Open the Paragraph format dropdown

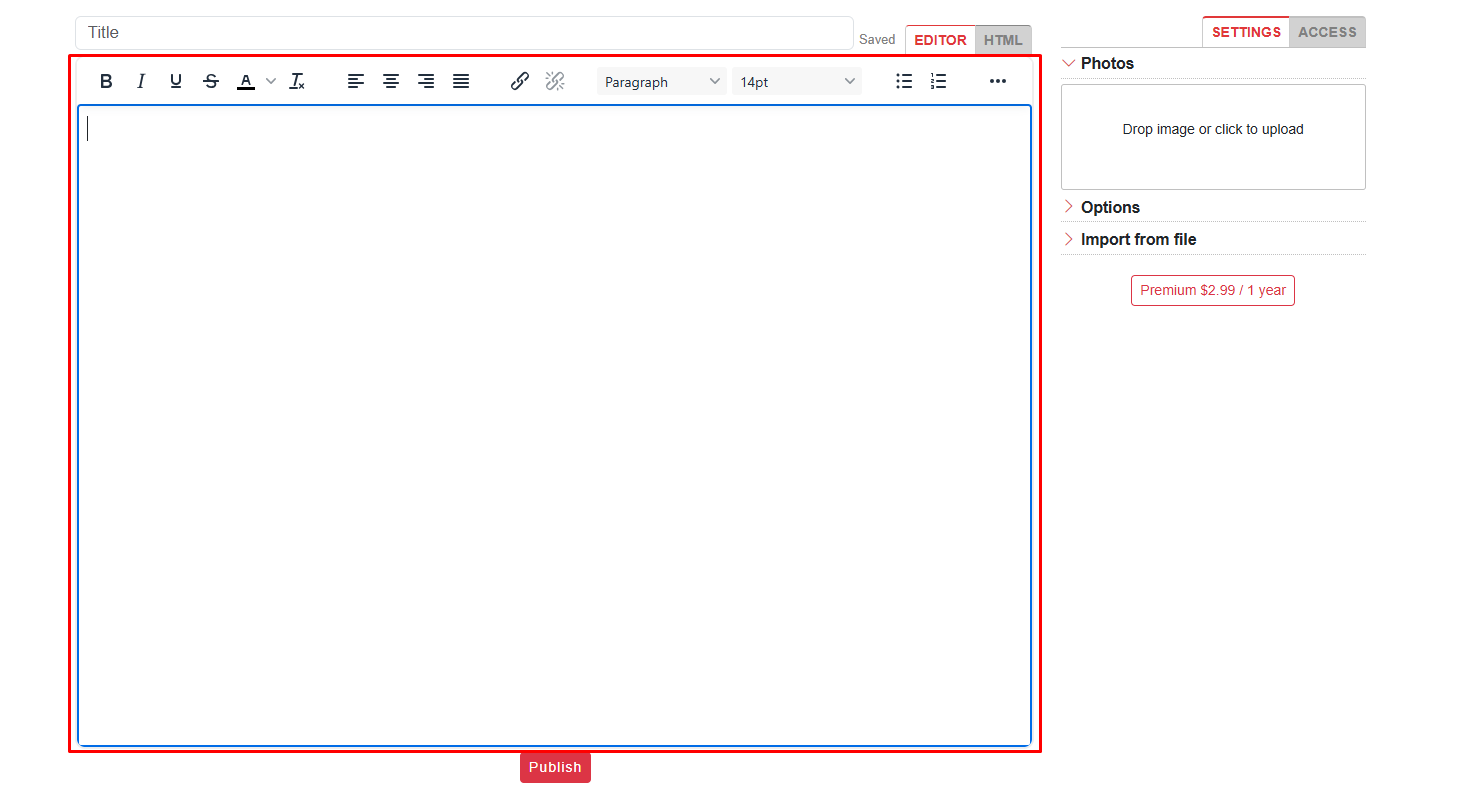(662, 82)
